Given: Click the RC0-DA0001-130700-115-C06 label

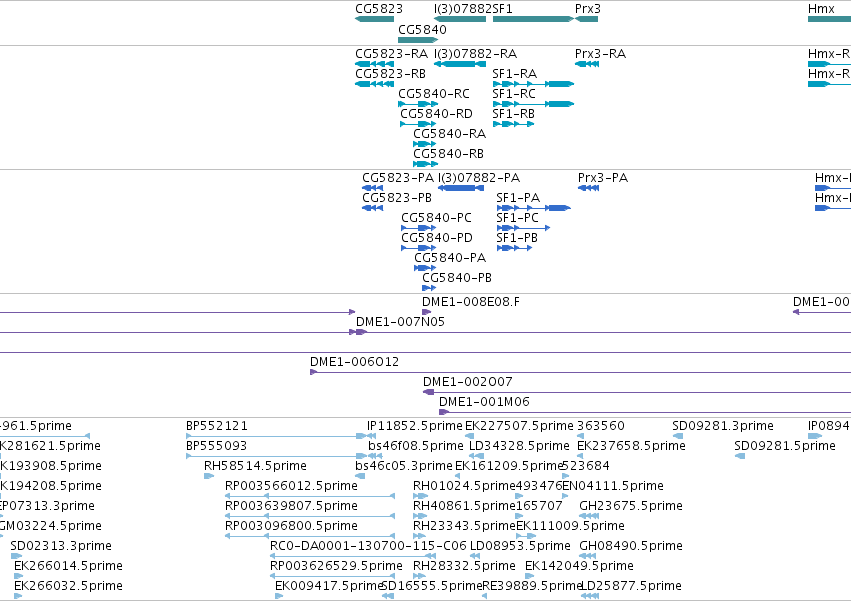Looking at the screenshot, I should point(369,547).
